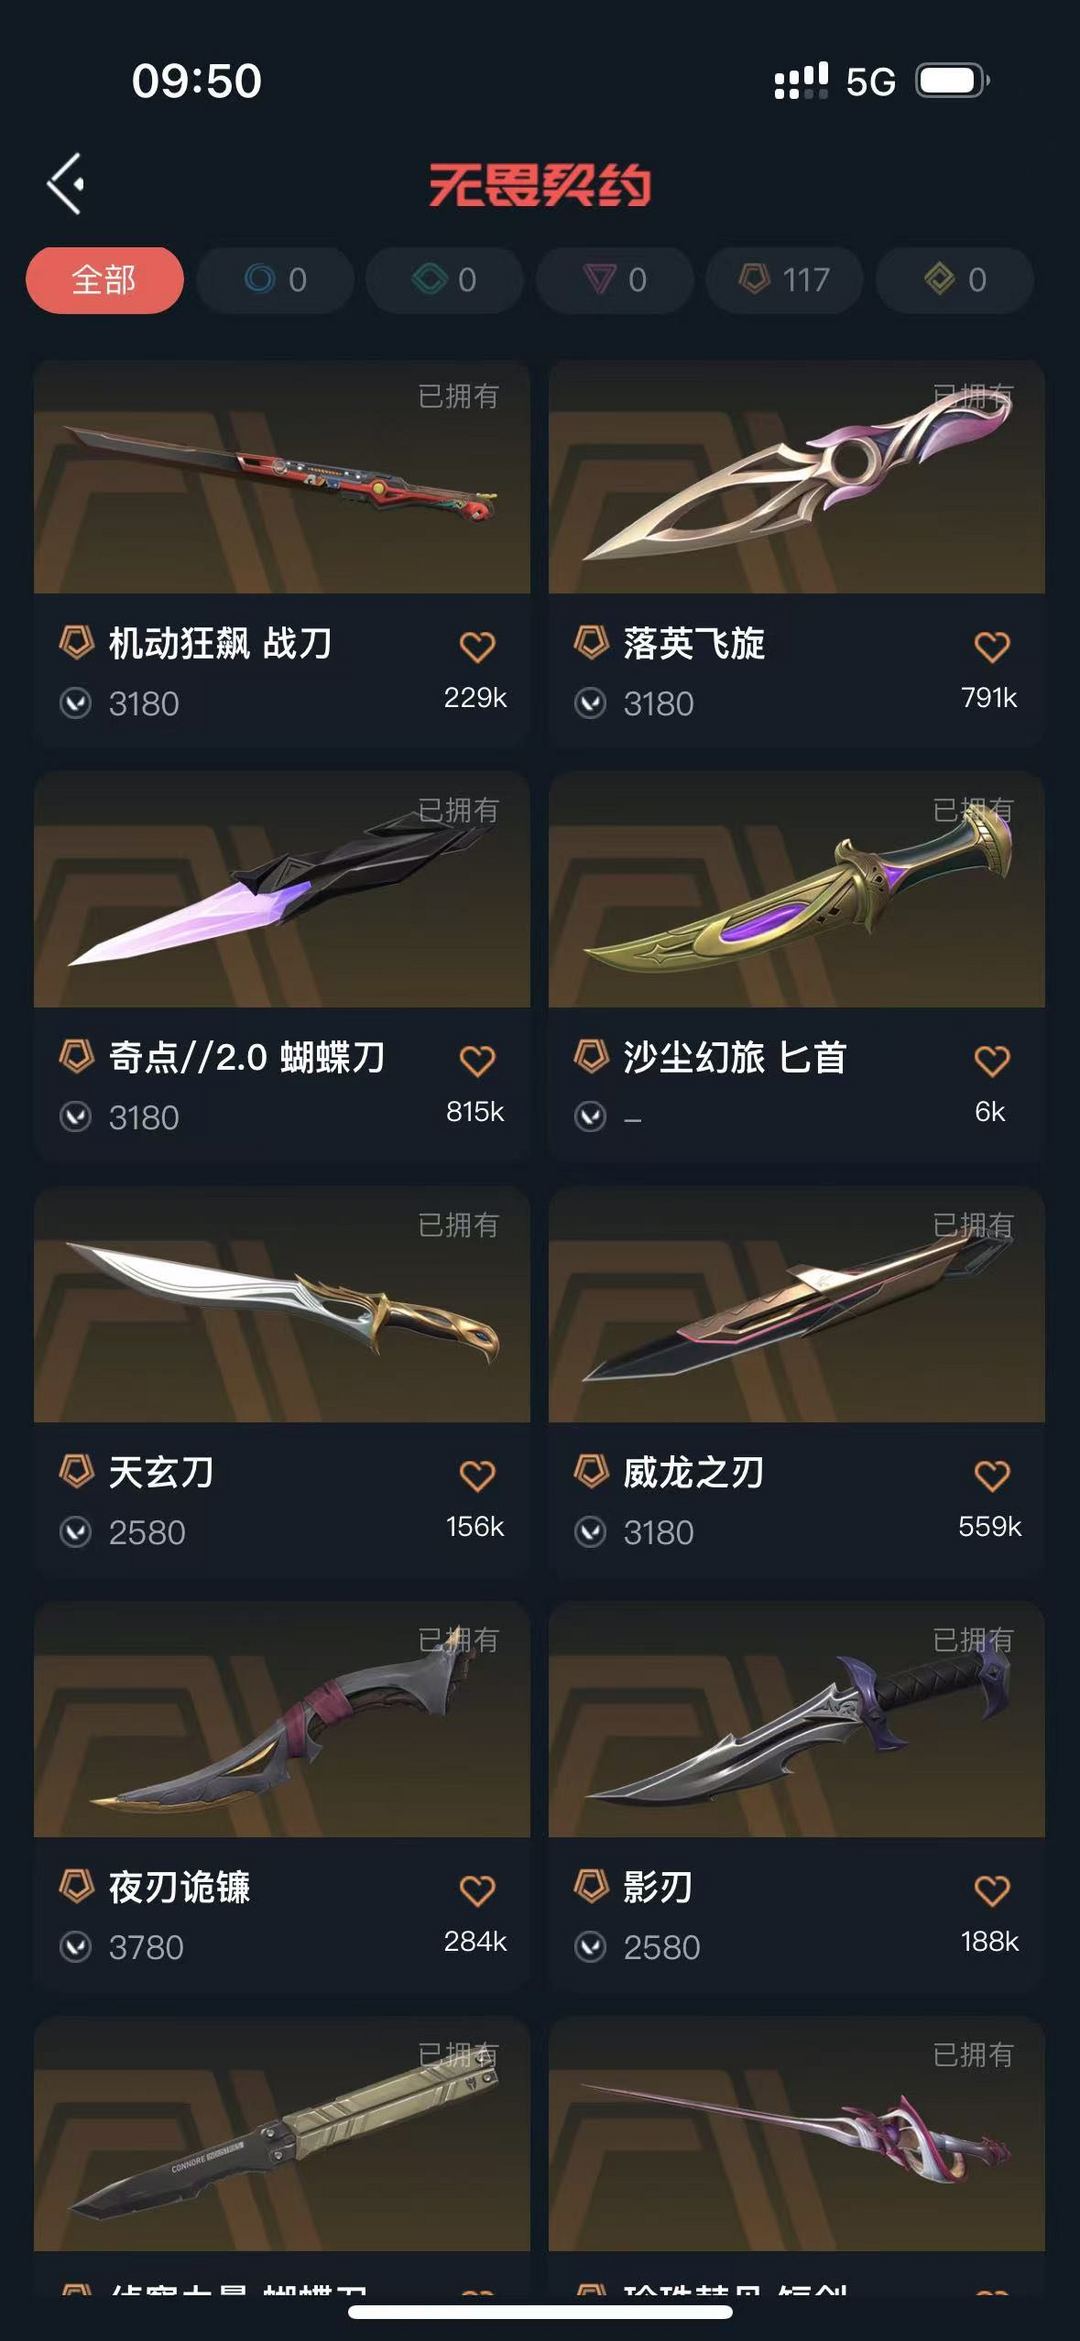
Task: Filter by the yellow diamond tier showing 0
Action: pos(955,280)
